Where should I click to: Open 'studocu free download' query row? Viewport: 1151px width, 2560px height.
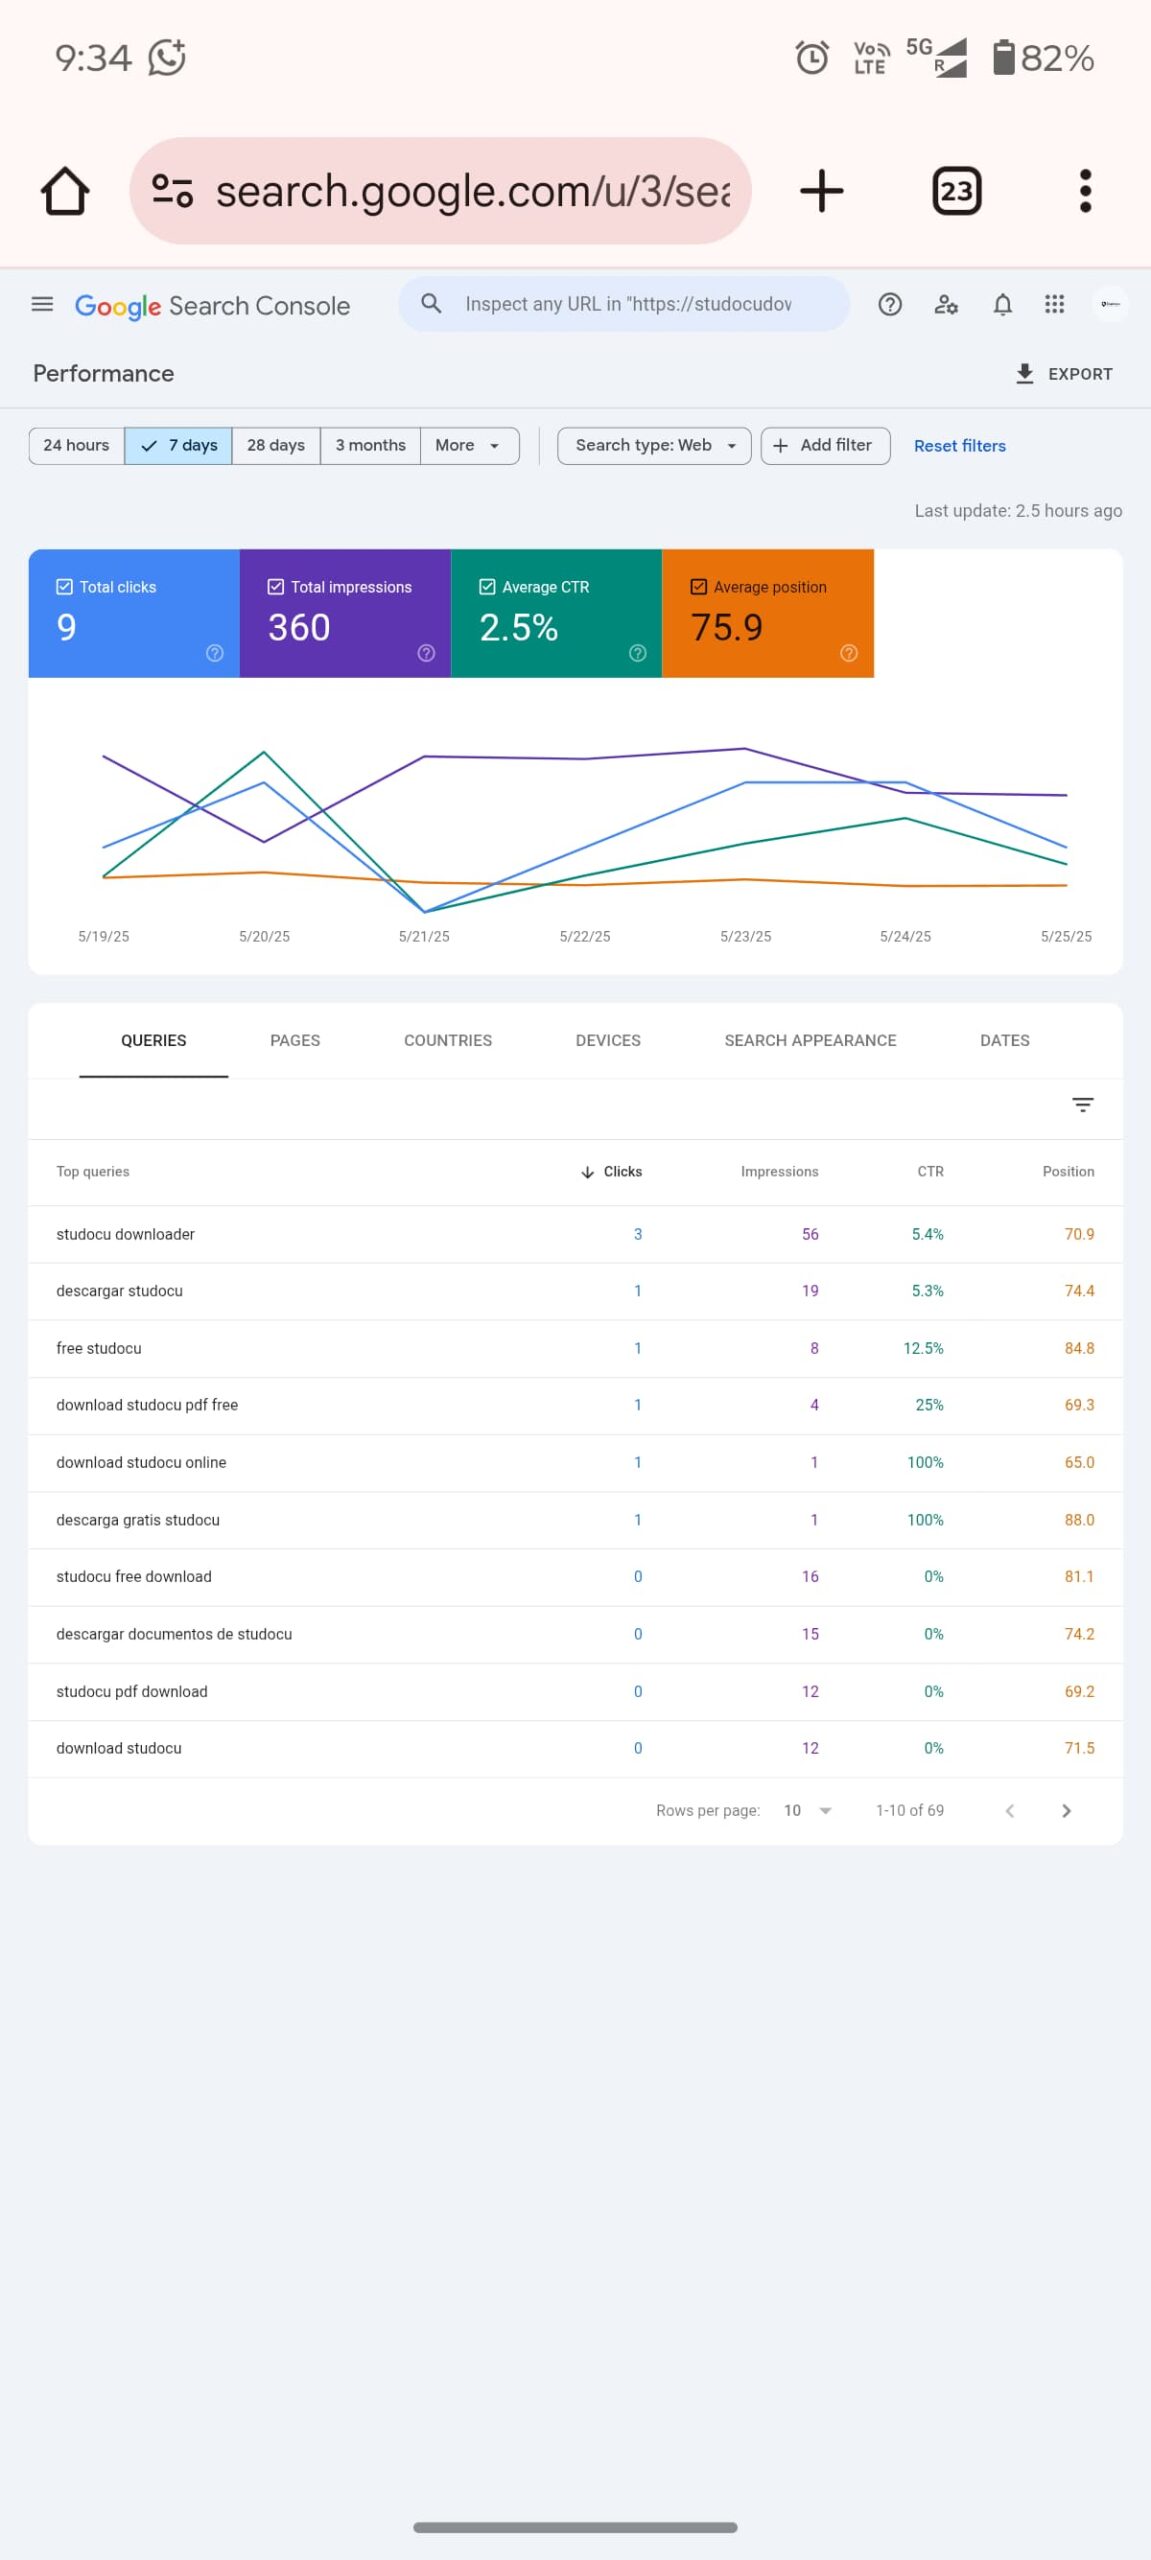coord(575,1577)
